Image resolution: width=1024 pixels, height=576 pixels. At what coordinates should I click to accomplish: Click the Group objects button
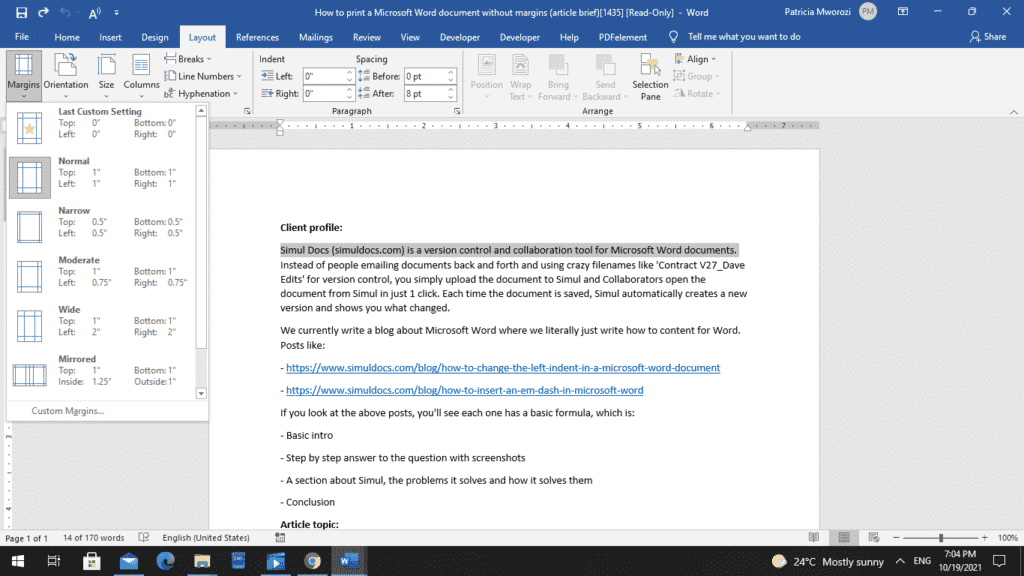[696, 76]
